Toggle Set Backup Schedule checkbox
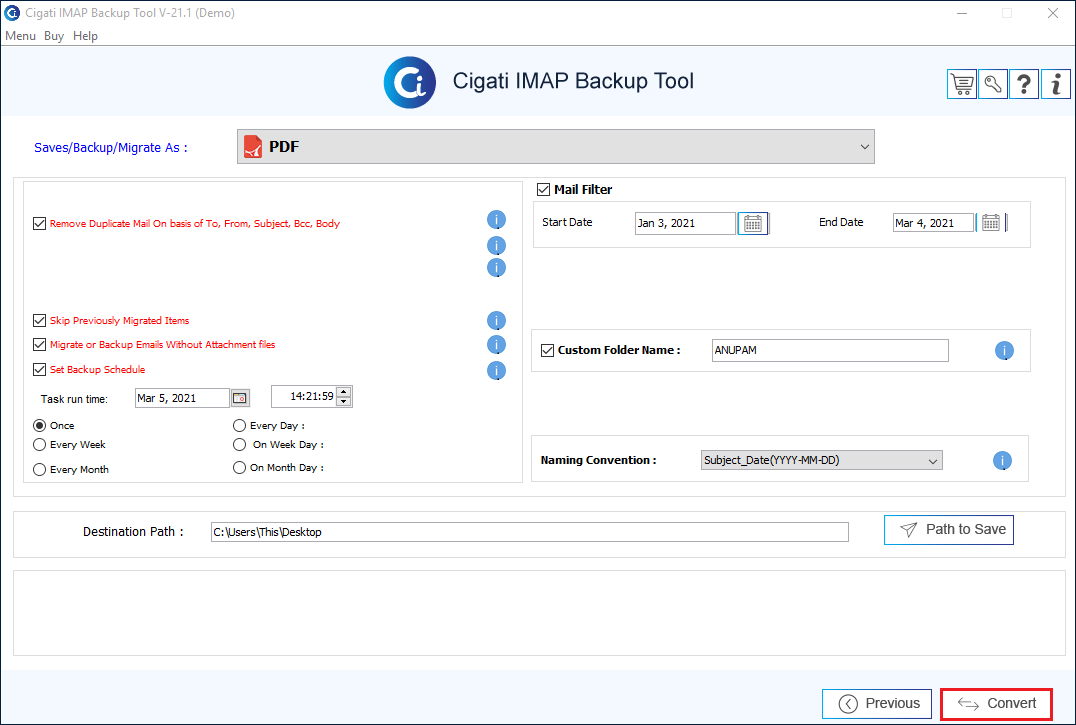This screenshot has width=1076, height=725. (39, 370)
